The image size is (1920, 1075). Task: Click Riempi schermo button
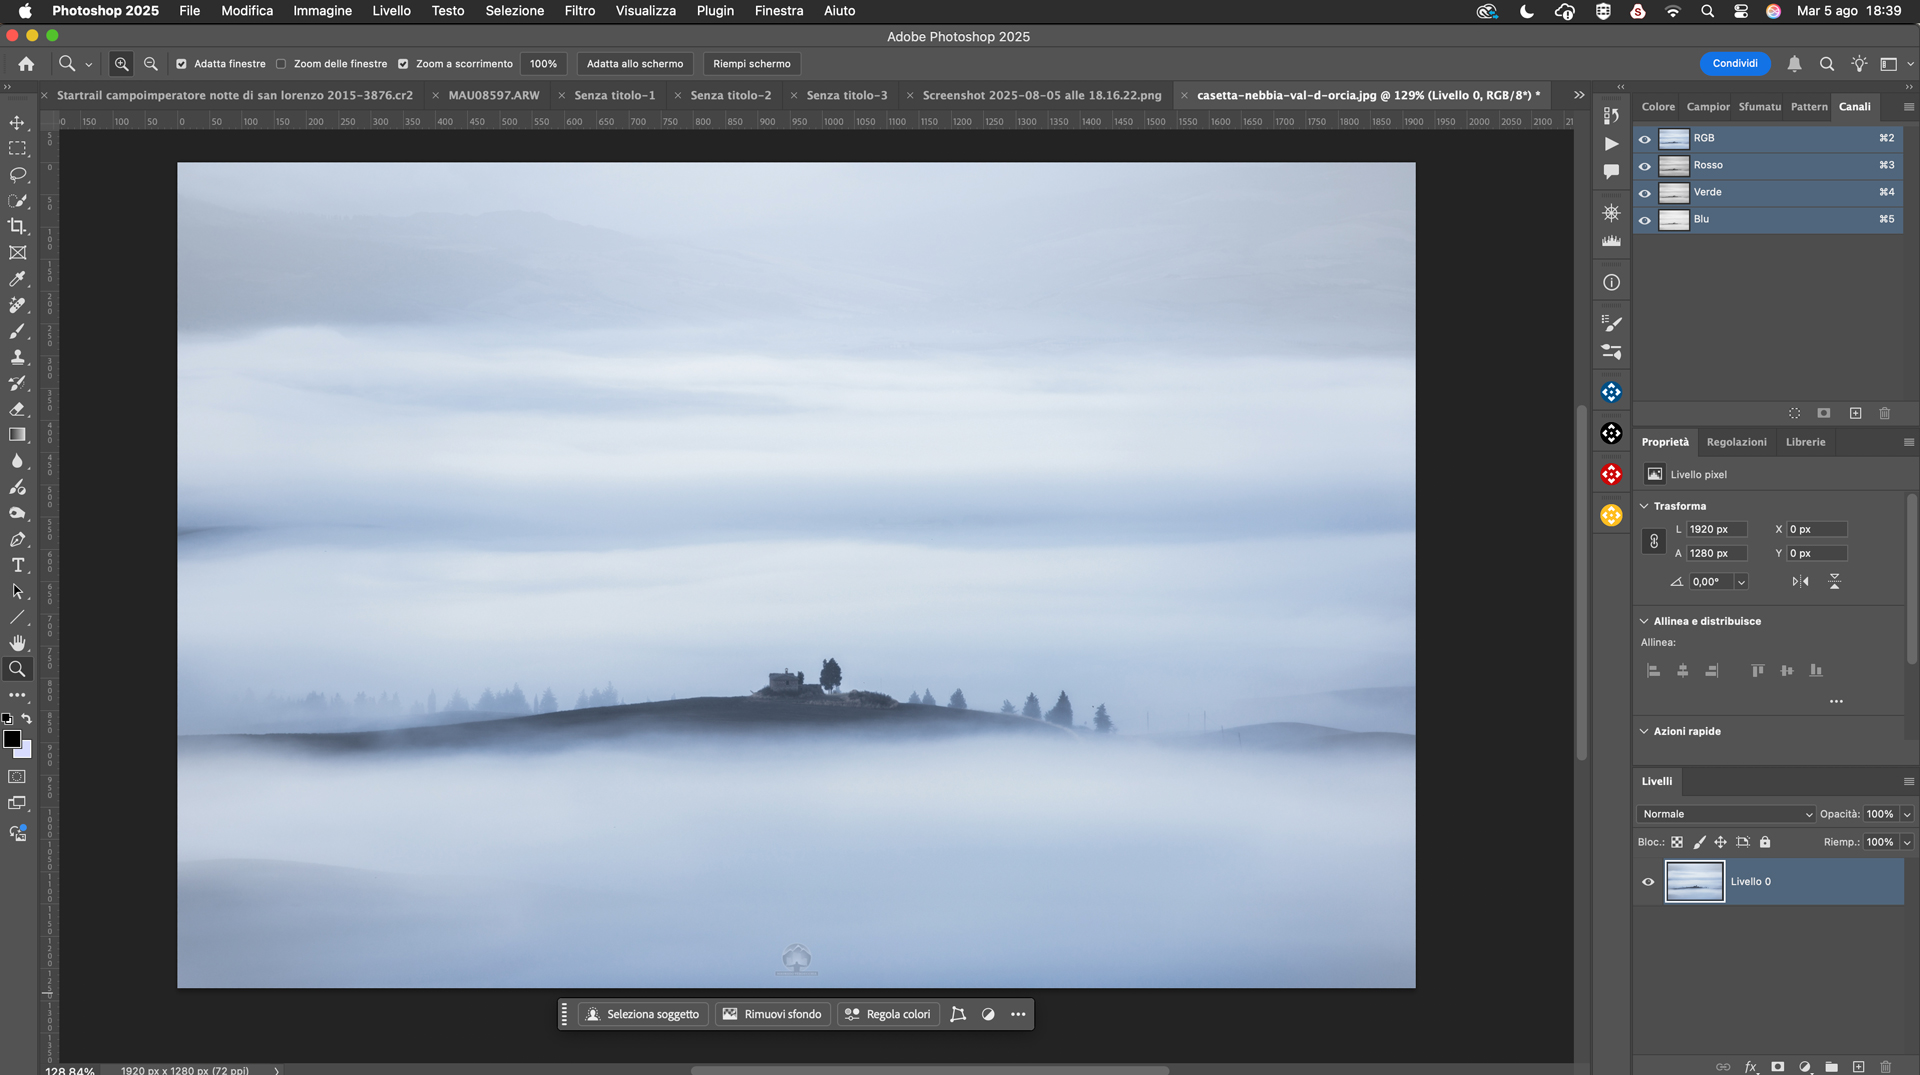coord(752,64)
